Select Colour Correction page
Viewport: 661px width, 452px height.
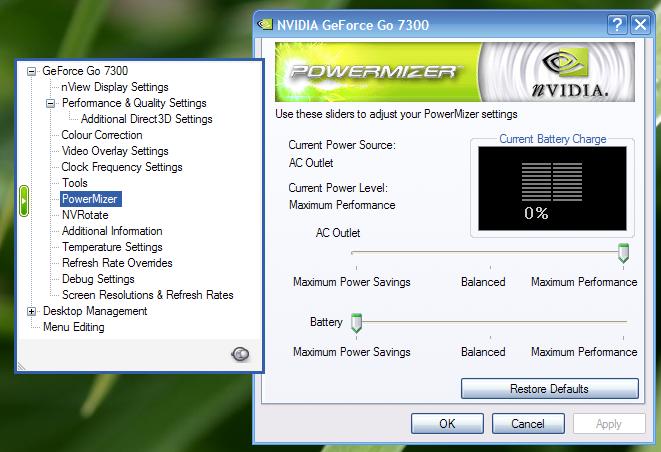point(102,135)
